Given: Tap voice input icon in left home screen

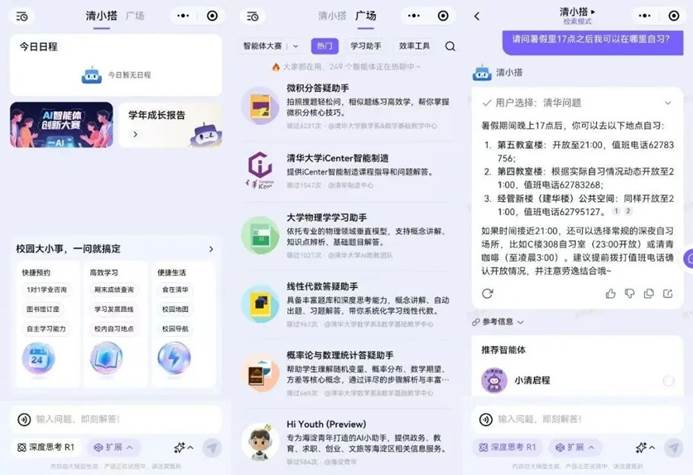Looking at the screenshot, I should point(24,419).
